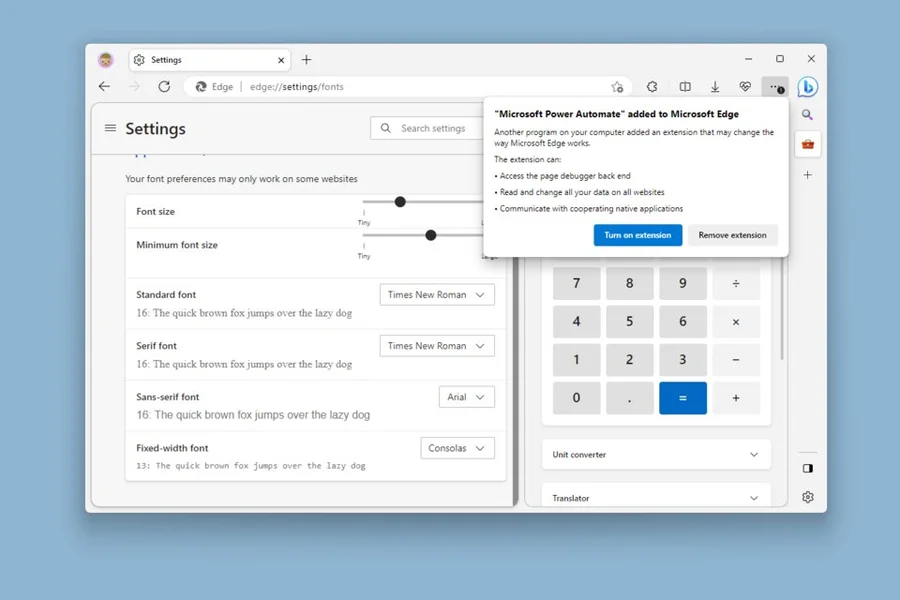Click the sidebar Search icon
900x600 pixels.
[x=808, y=115]
